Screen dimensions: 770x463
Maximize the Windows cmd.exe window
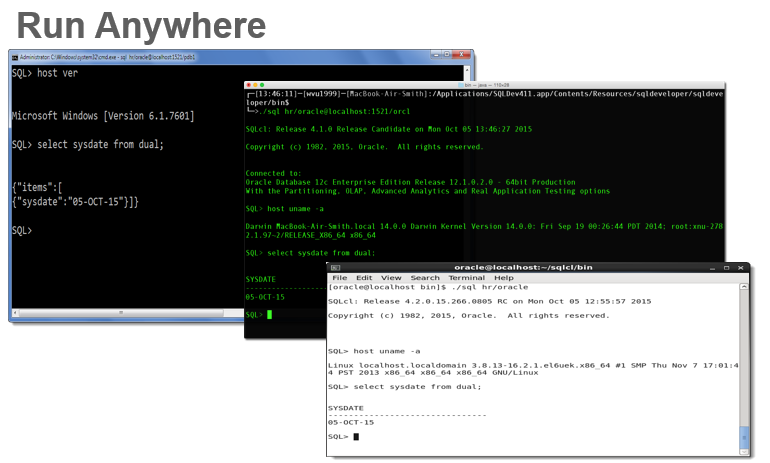(x=447, y=54)
